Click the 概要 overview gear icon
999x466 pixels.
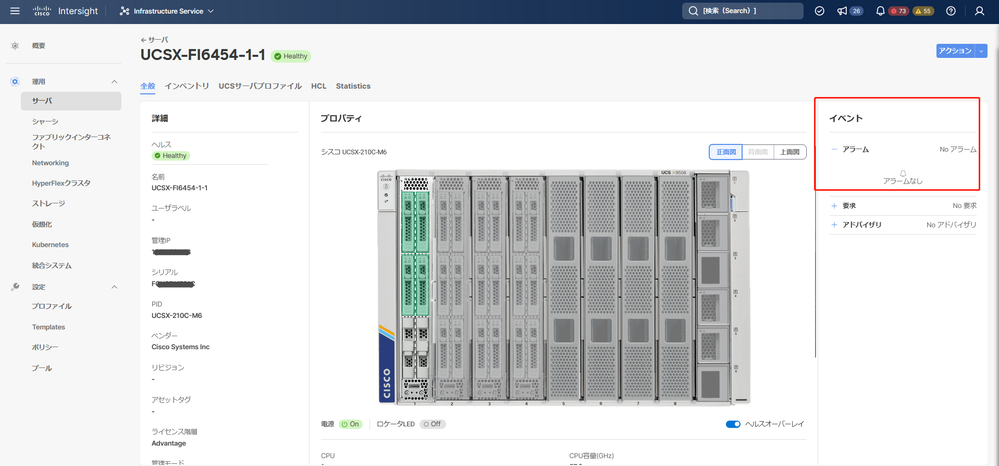15,46
